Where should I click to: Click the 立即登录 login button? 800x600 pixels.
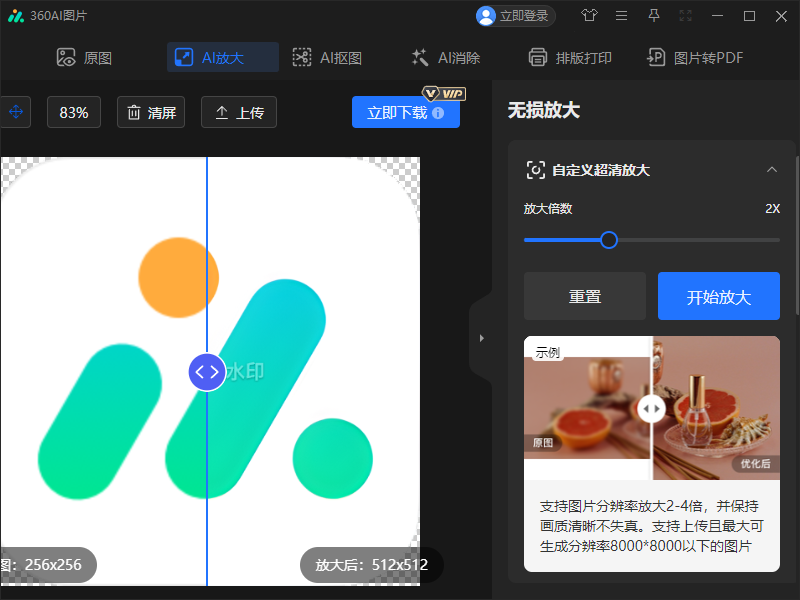(x=515, y=16)
